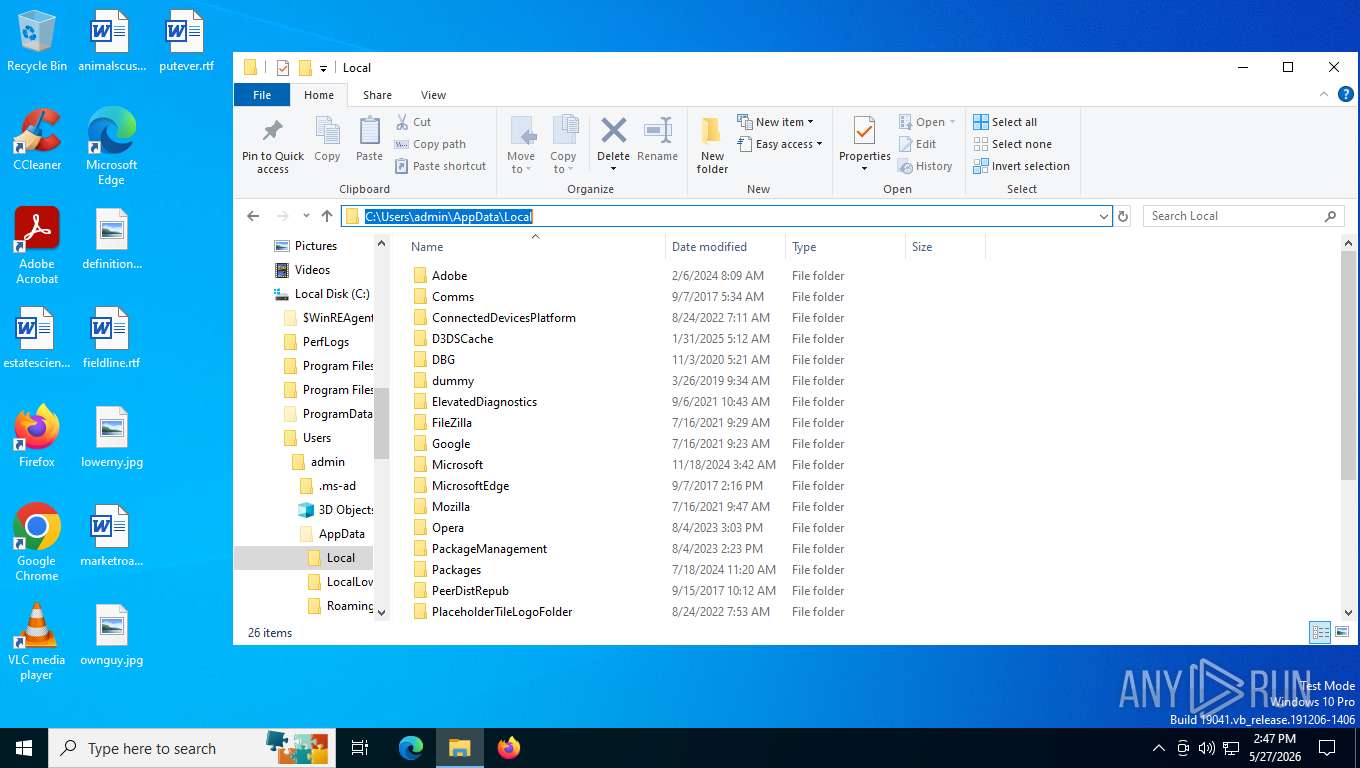This screenshot has height=768, width=1360.
Task: Open the File menu tab
Action: pyautogui.click(x=262, y=95)
